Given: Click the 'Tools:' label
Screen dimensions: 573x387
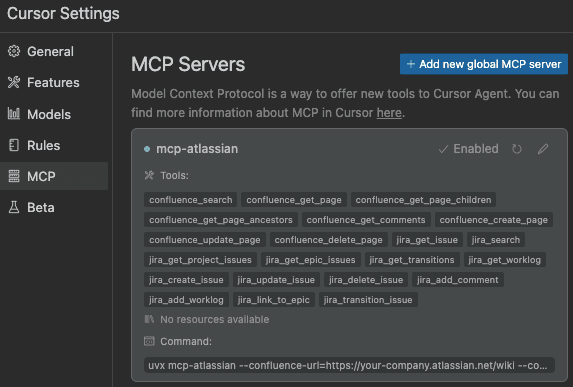Looking at the screenshot, I should [174, 175].
